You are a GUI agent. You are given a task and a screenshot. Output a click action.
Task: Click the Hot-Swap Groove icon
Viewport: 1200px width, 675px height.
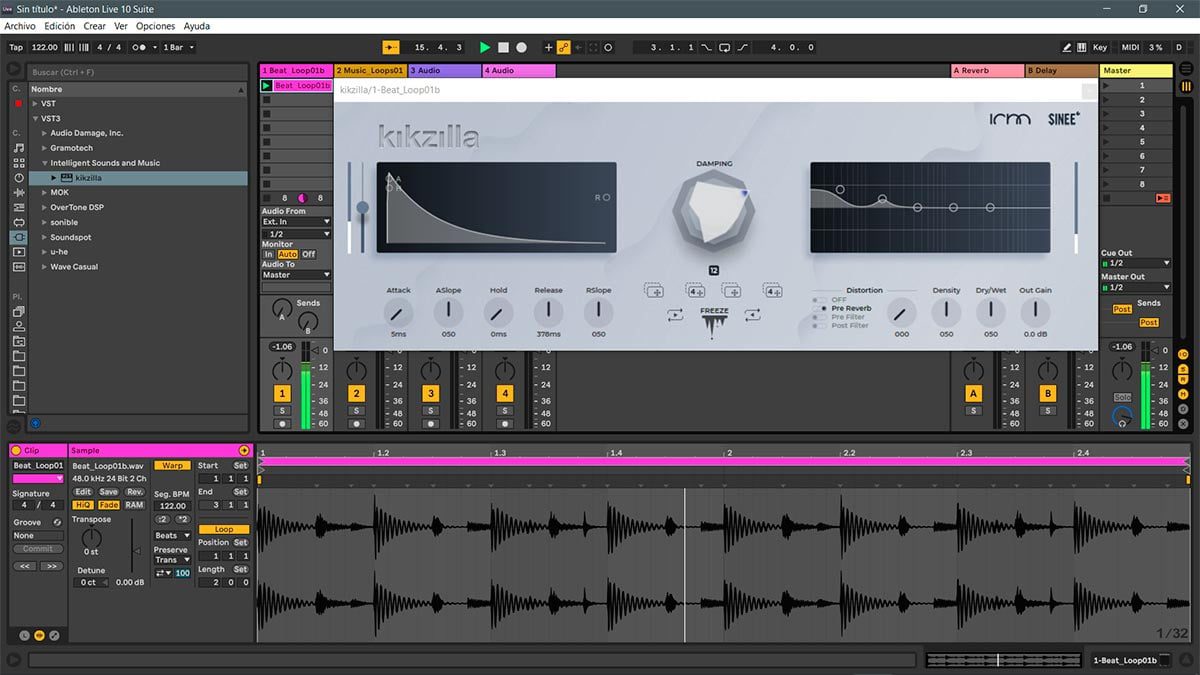[57, 522]
